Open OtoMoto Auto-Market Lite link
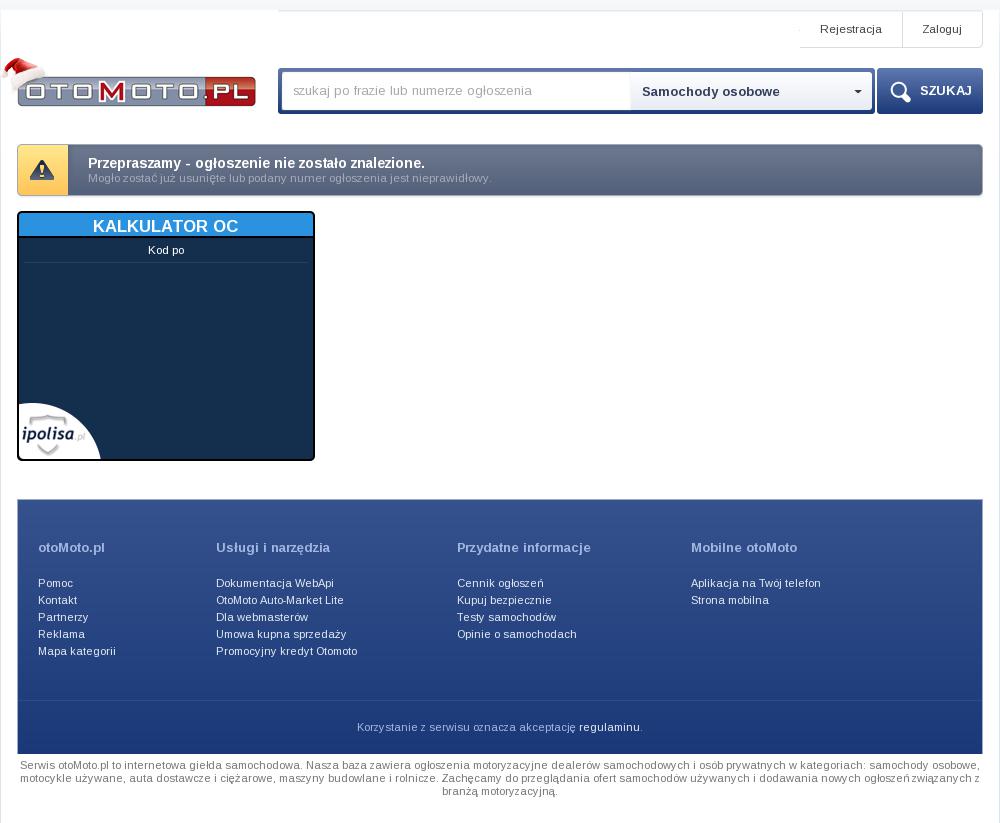The height and width of the screenshot is (823, 1000). [280, 600]
